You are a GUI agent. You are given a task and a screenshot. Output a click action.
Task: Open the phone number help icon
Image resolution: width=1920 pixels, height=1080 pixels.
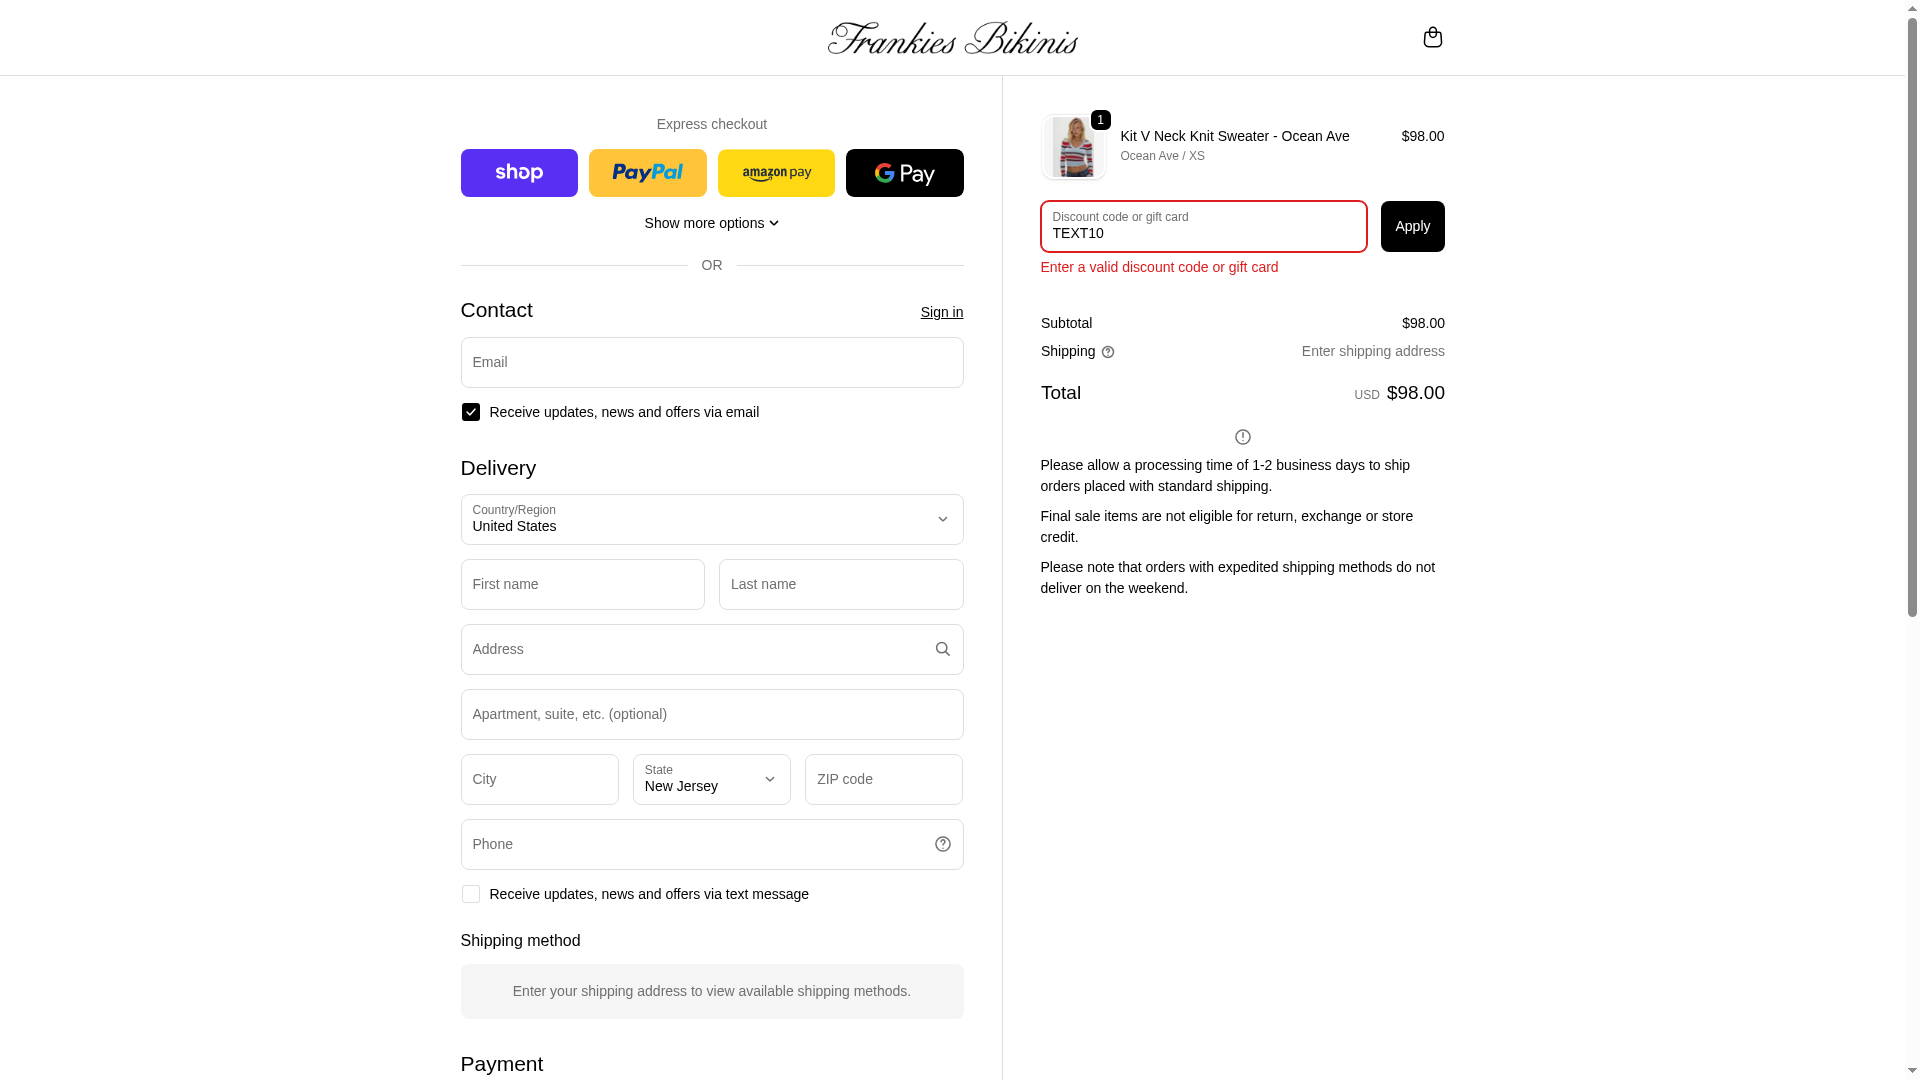pyautogui.click(x=943, y=844)
